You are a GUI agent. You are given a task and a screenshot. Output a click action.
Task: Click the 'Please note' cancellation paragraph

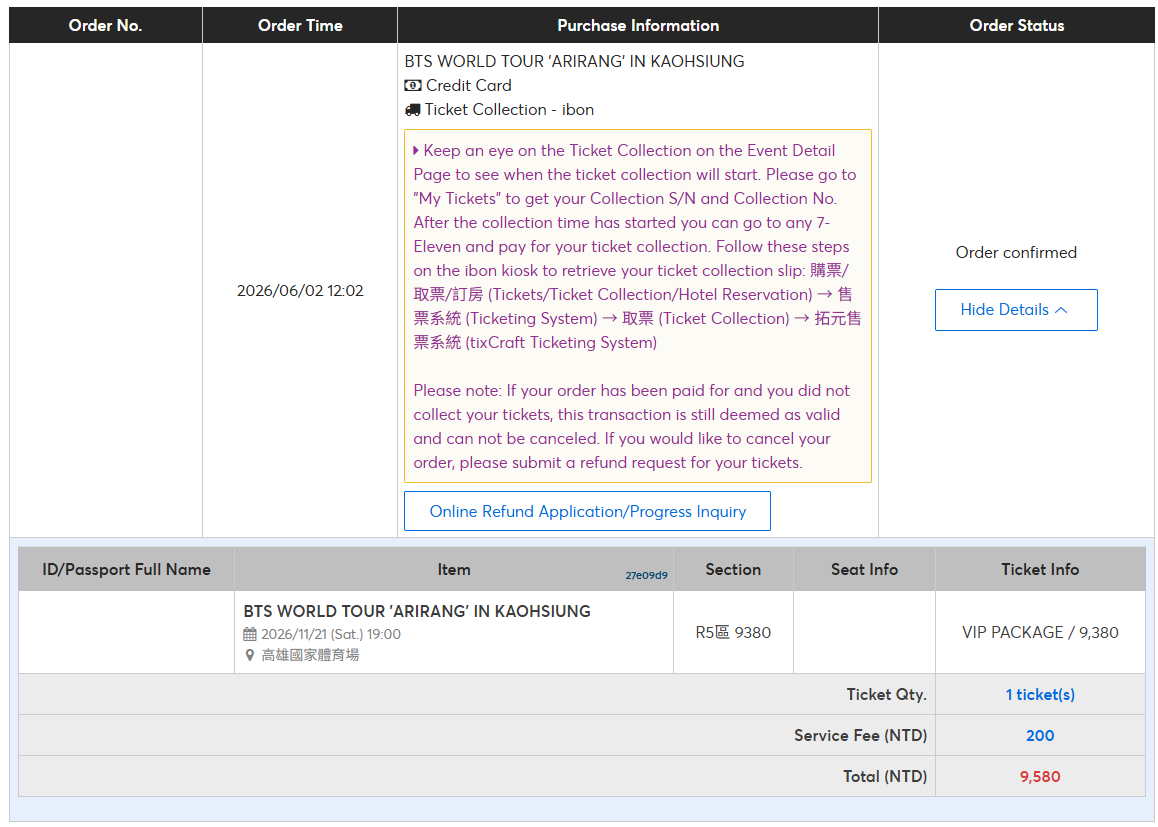pos(631,427)
